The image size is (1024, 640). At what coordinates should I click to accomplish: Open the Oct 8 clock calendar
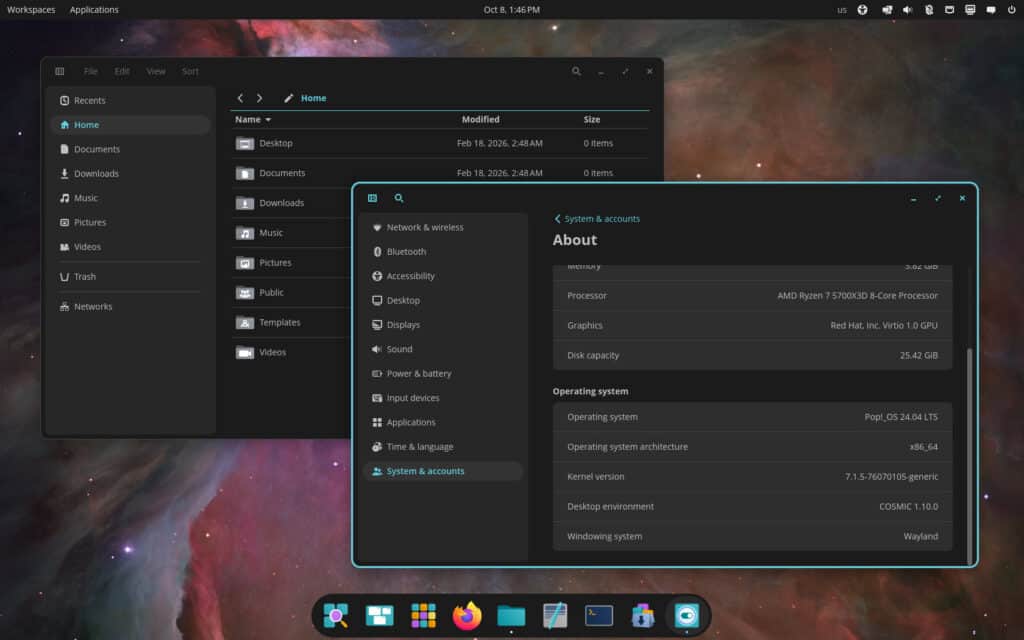click(x=511, y=10)
